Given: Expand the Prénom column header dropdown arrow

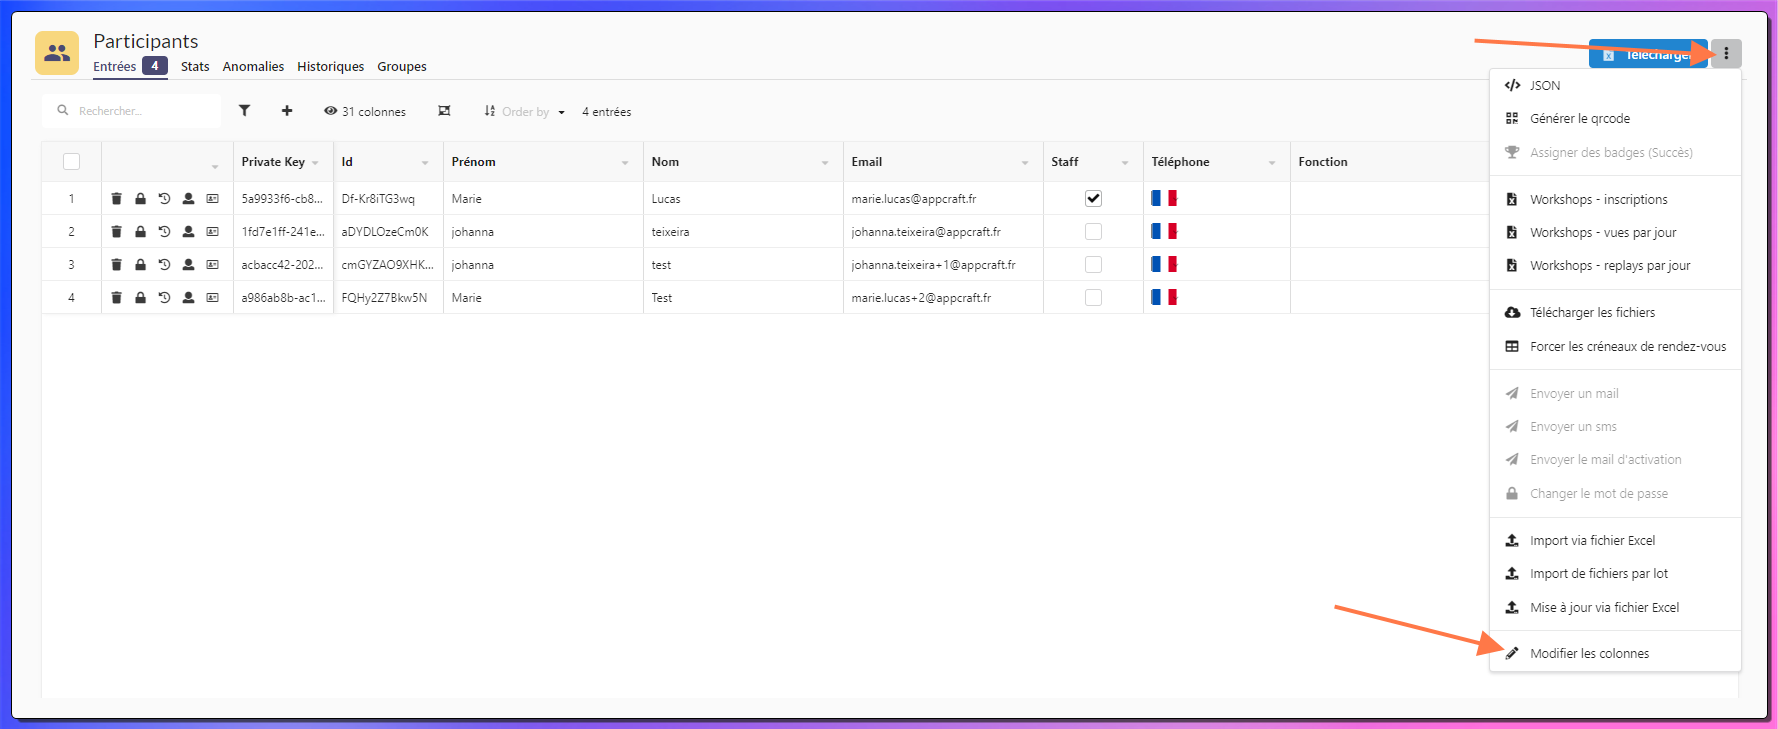Looking at the screenshot, I should tap(625, 163).
